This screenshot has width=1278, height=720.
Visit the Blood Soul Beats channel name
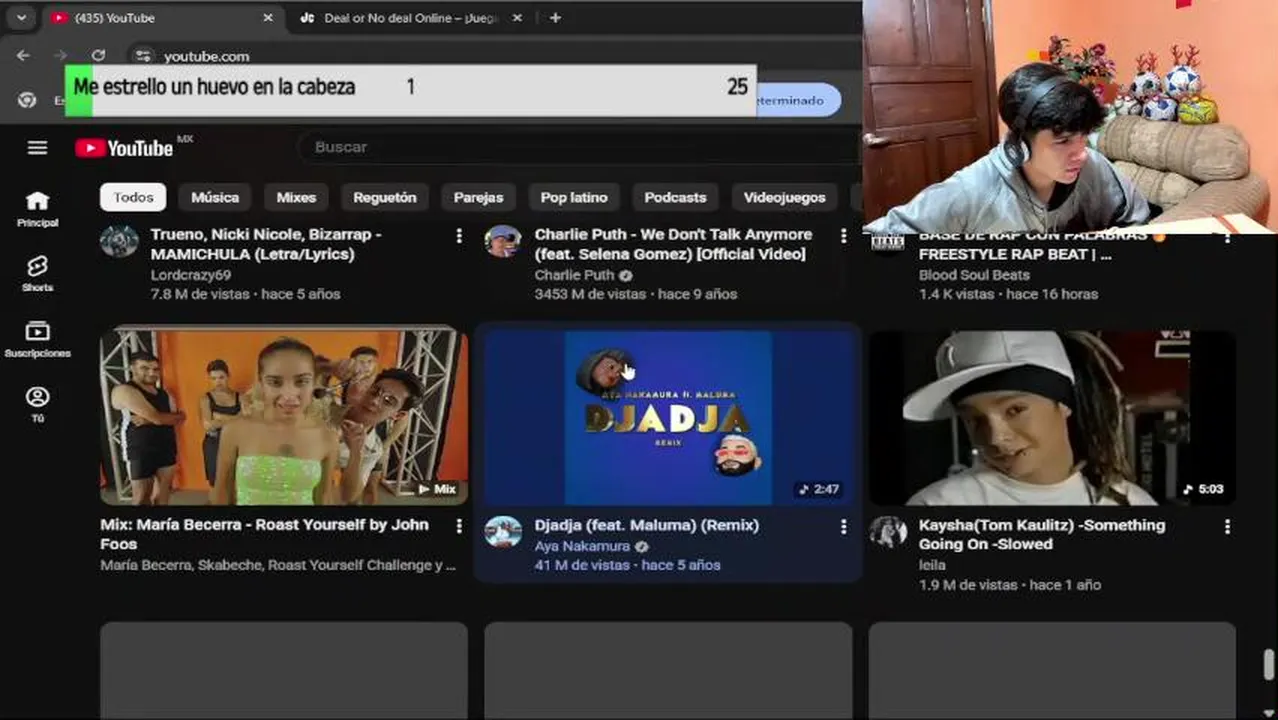click(974, 275)
